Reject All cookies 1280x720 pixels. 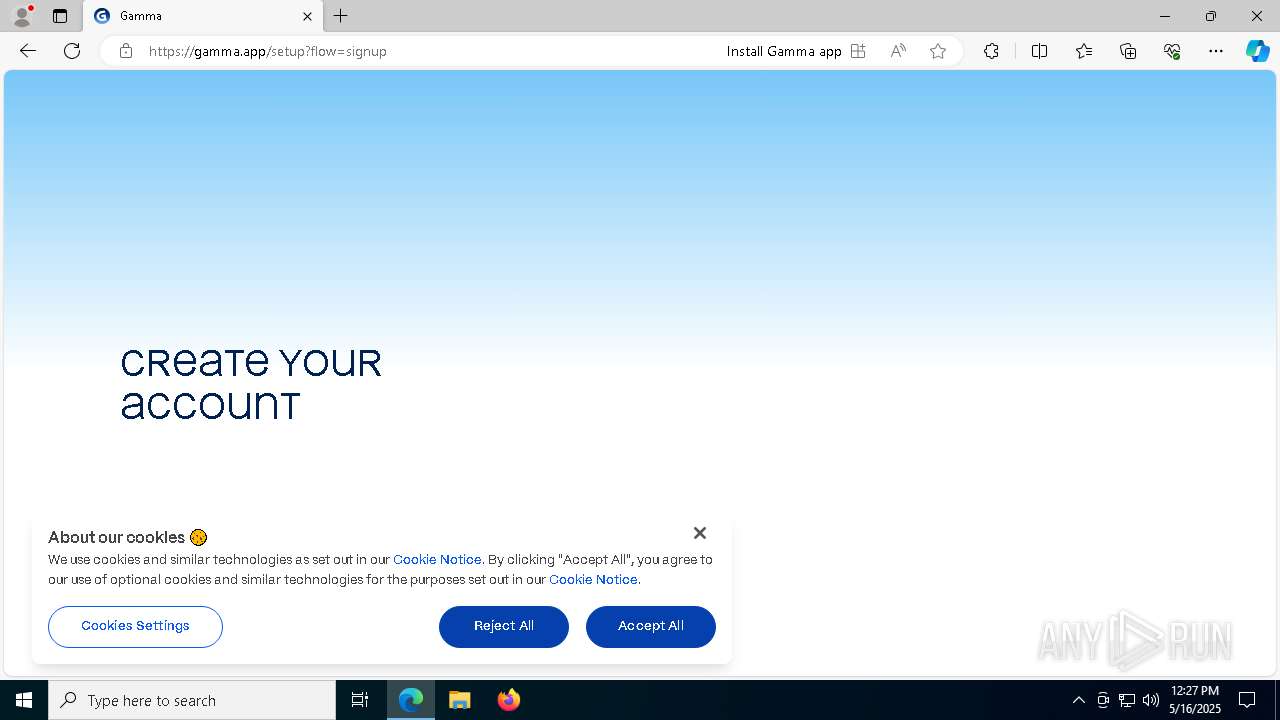[504, 626]
